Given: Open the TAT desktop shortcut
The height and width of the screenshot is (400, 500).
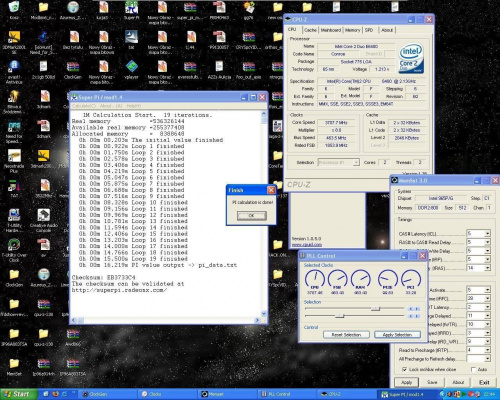Looking at the screenshot, I should point(14,189).
